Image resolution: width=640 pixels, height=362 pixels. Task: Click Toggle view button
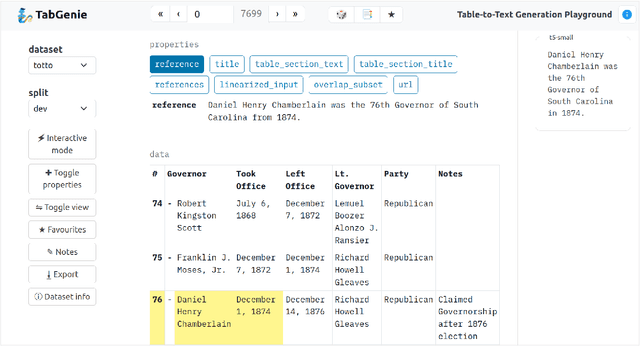pos(62,207)
